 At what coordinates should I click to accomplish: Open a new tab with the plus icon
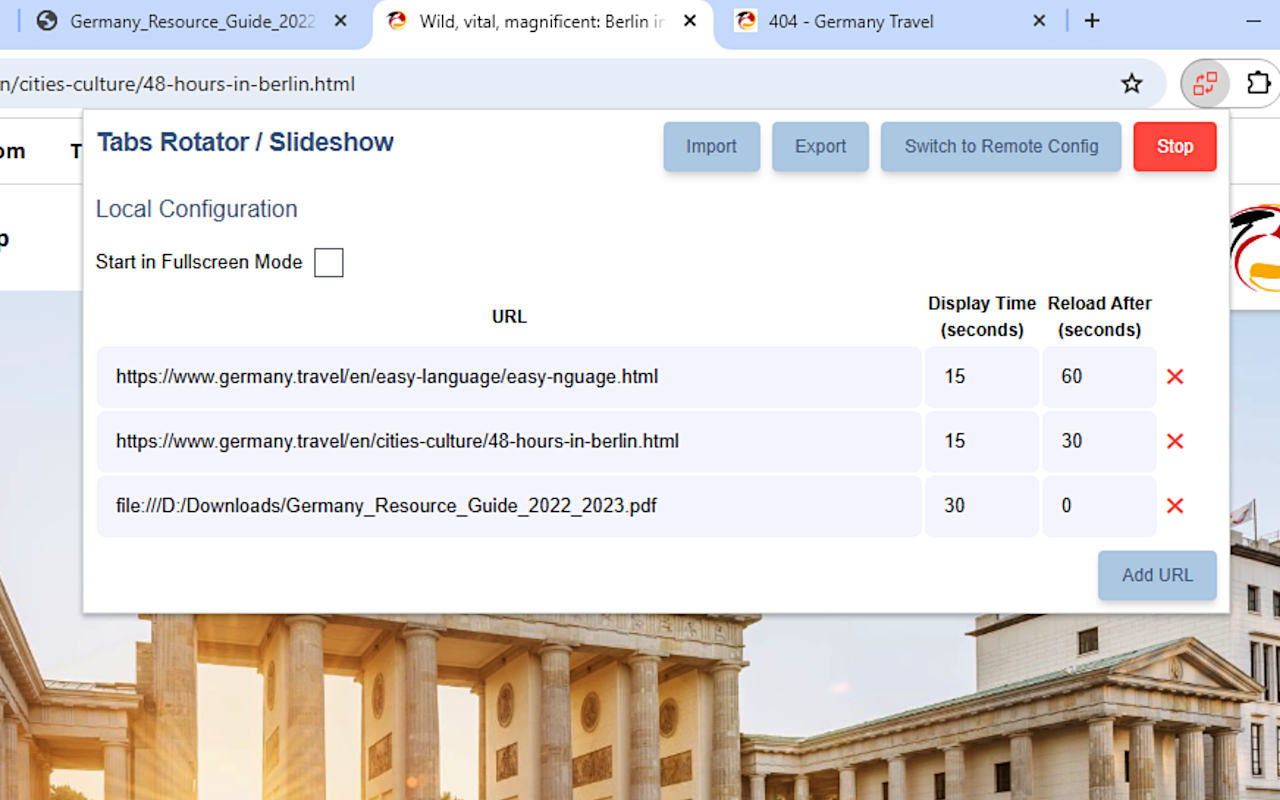(x=1092, y=20)
